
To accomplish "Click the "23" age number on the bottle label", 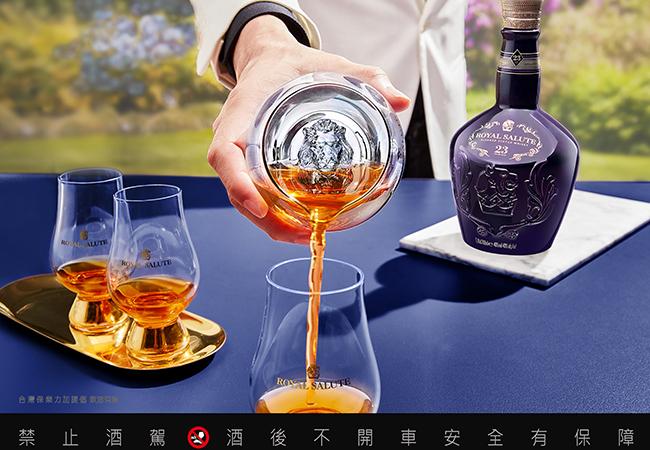I will tap(501, 150).
